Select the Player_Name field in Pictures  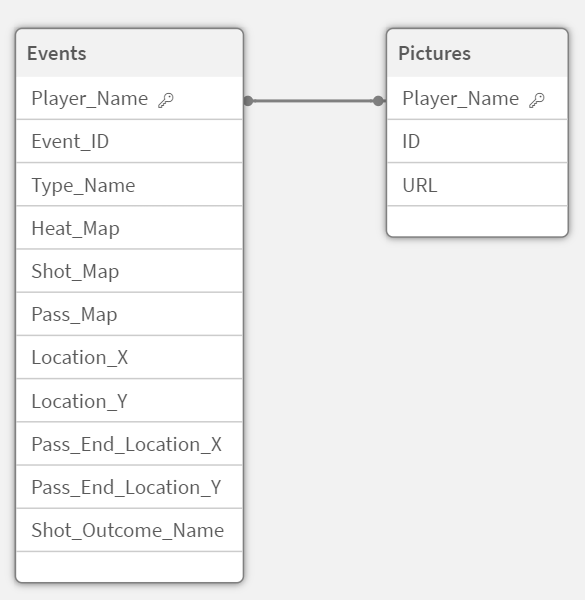click(x=477, y=99)
